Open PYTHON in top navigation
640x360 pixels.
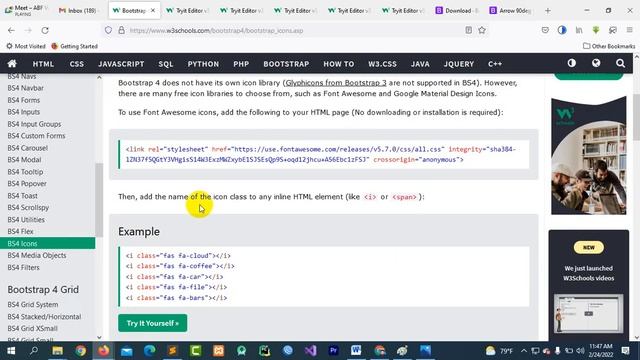pos(203,64)
